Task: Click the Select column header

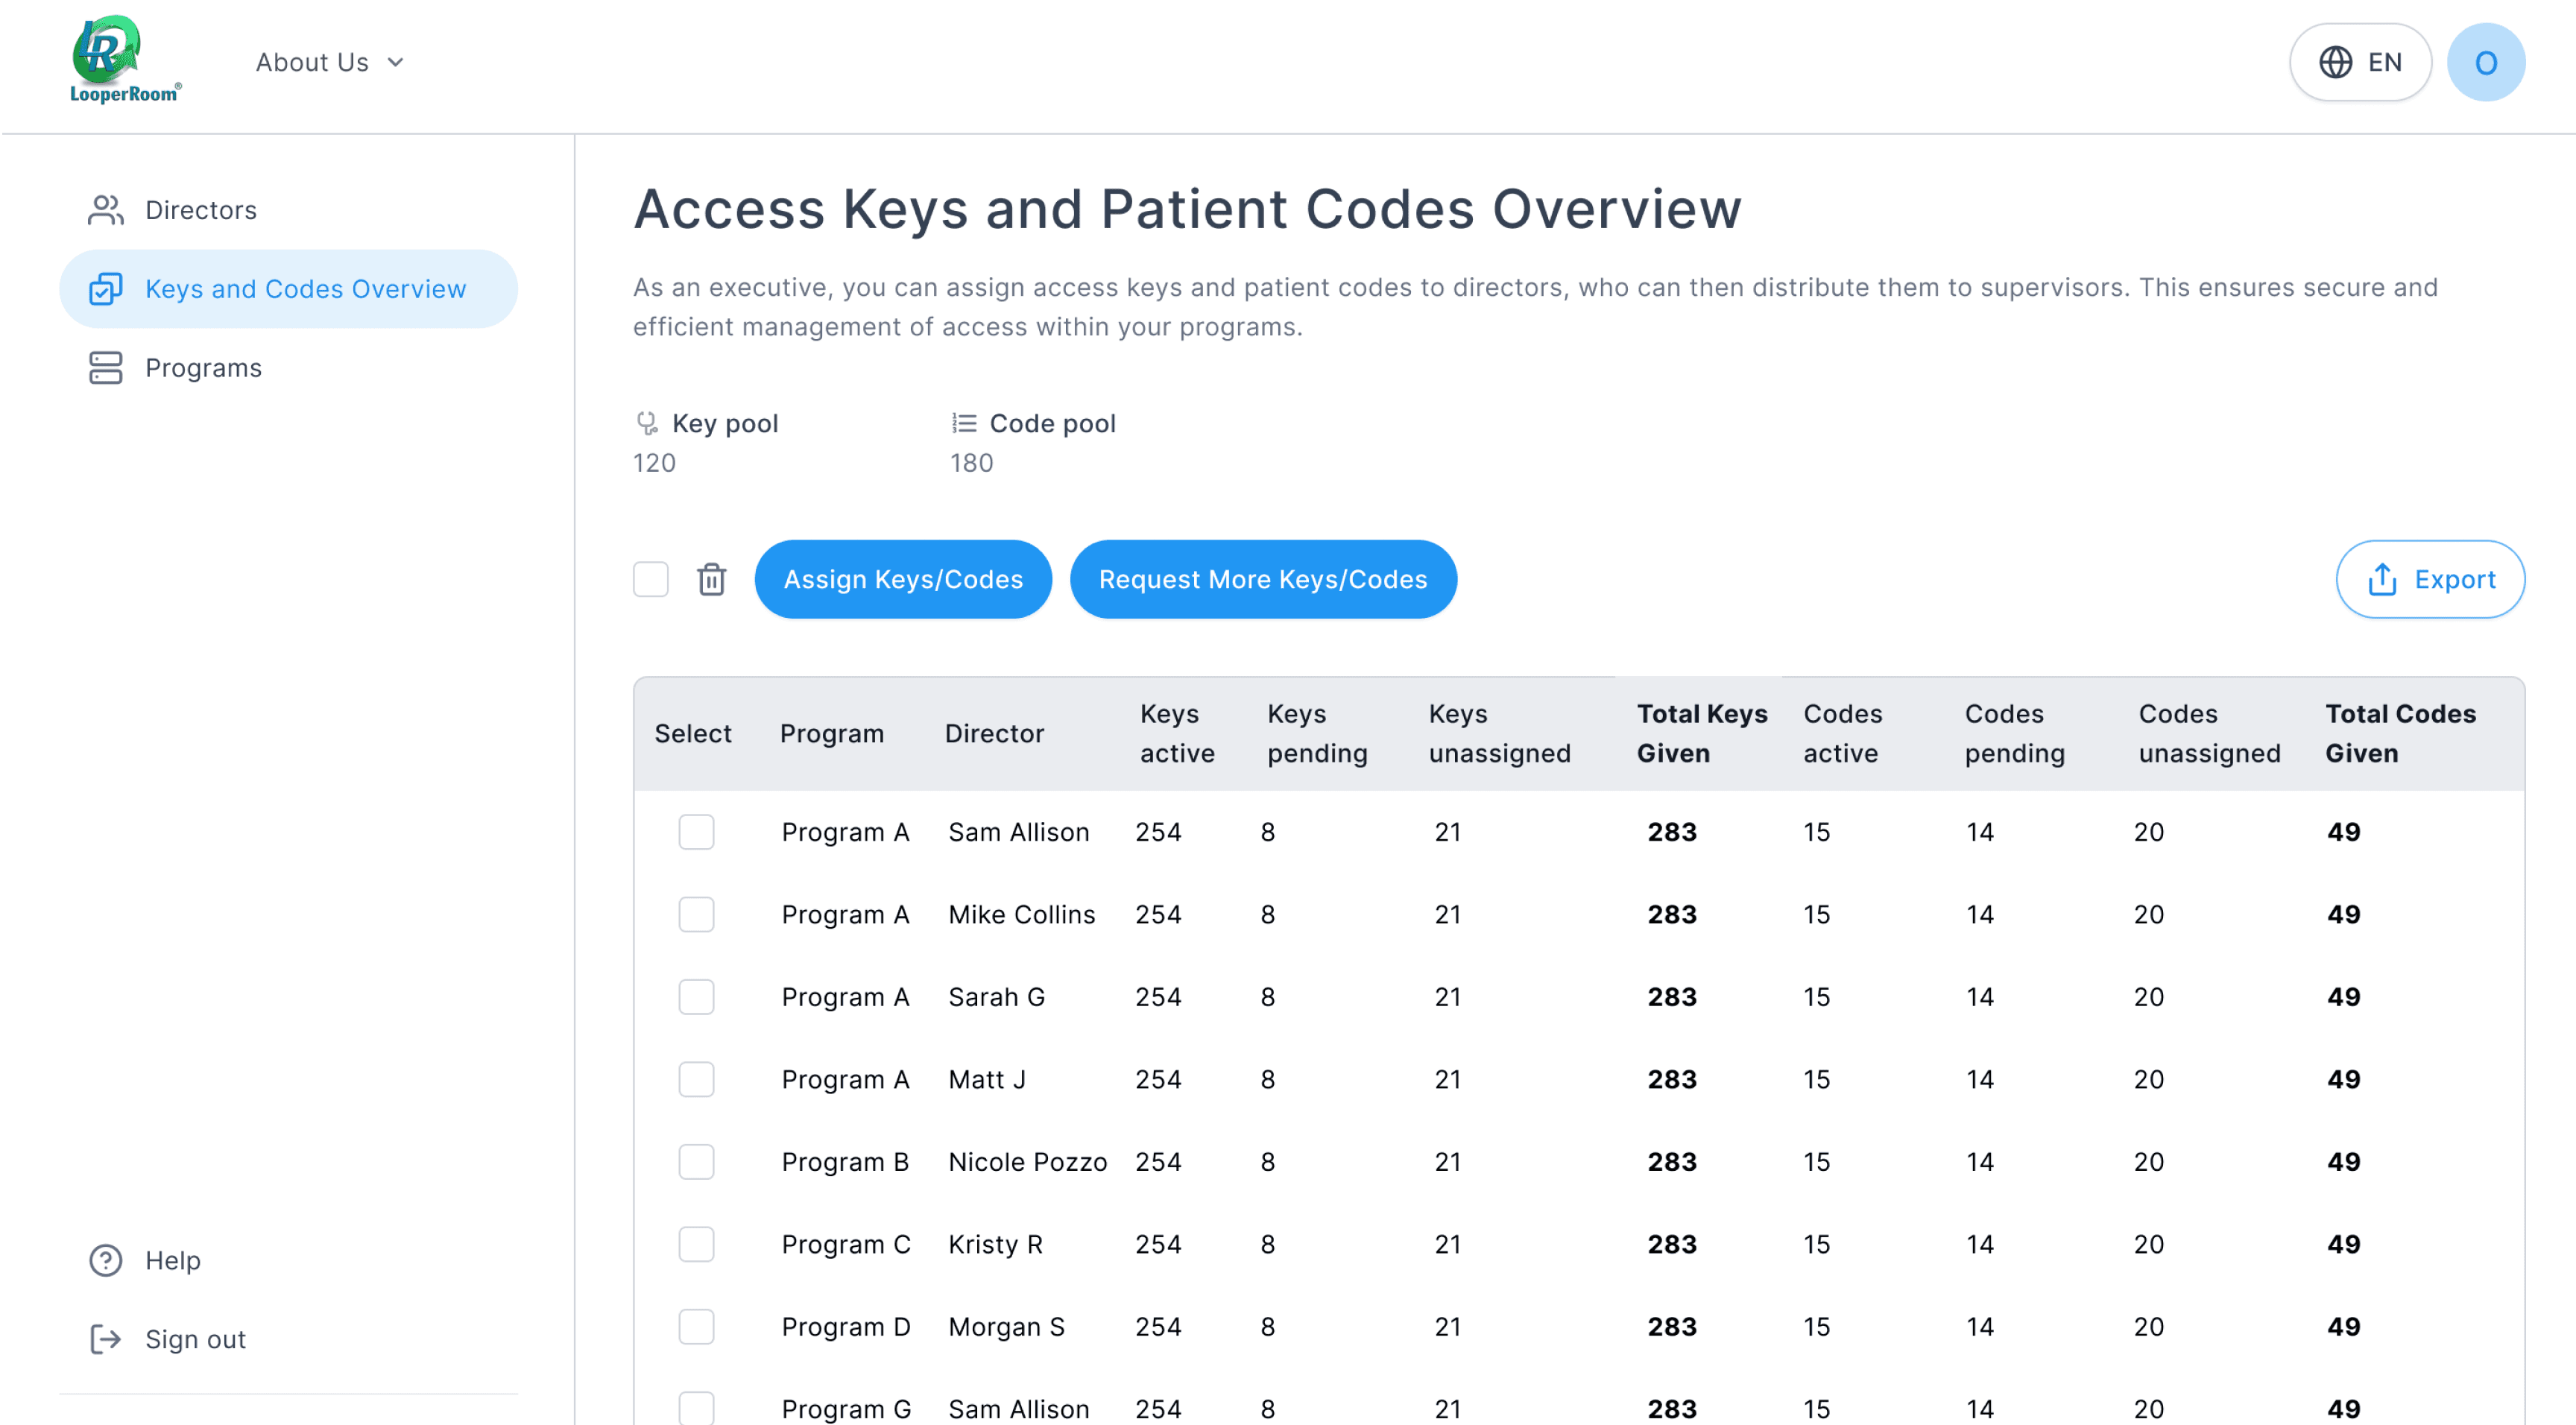Action: [x=693, y=733]
